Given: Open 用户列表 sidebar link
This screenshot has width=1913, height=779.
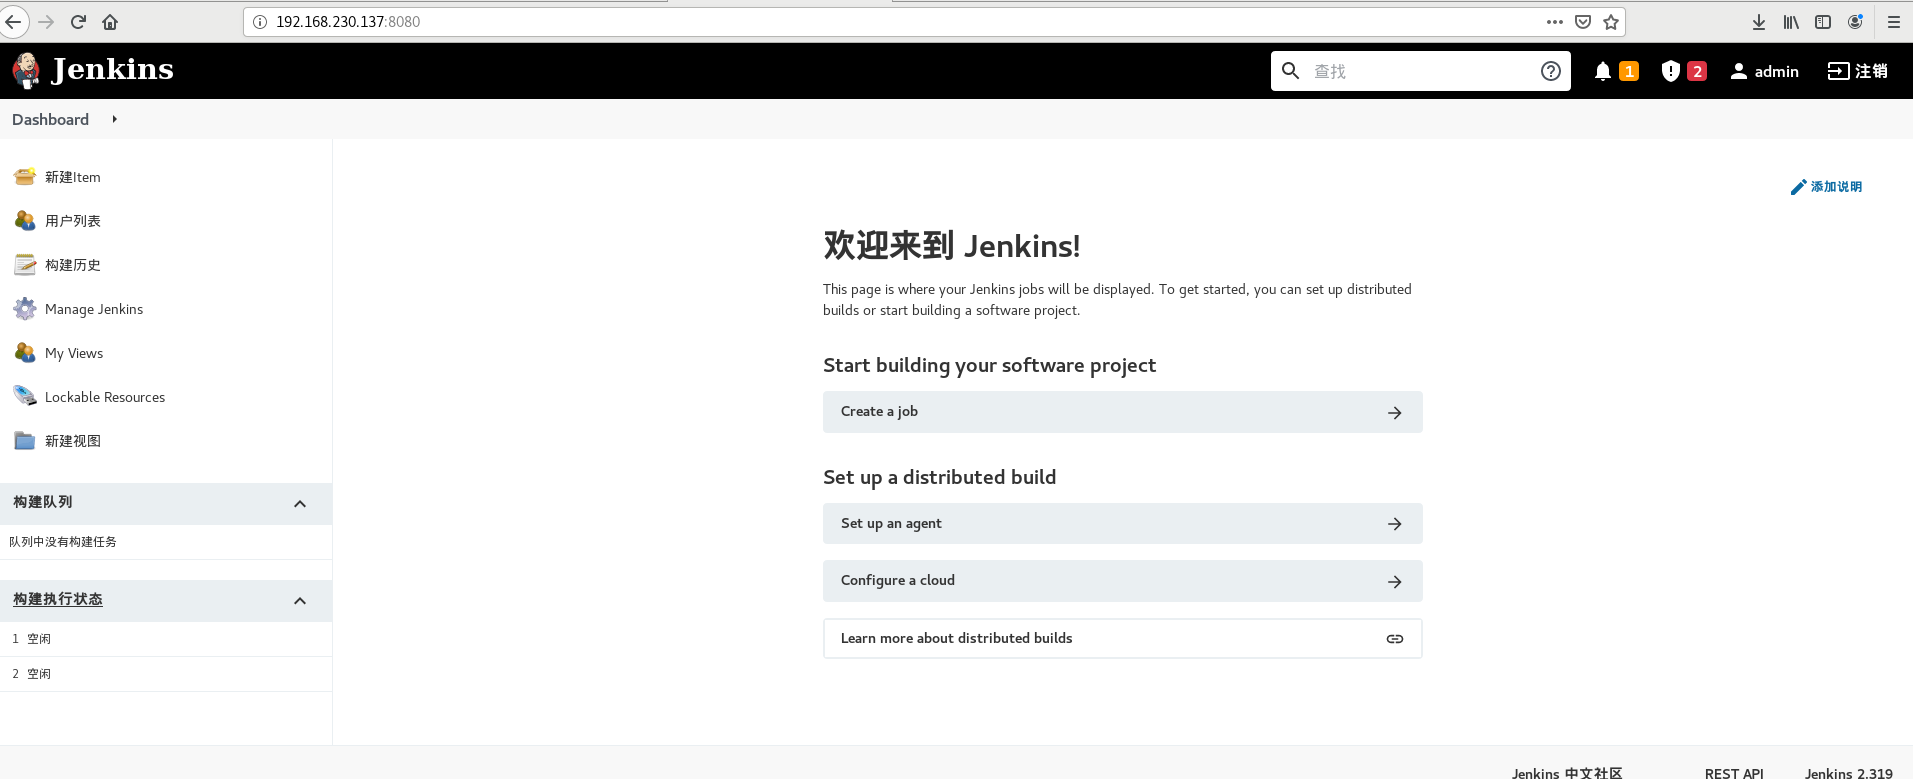Looking at the screenshot, I should [x=73, y=221].
